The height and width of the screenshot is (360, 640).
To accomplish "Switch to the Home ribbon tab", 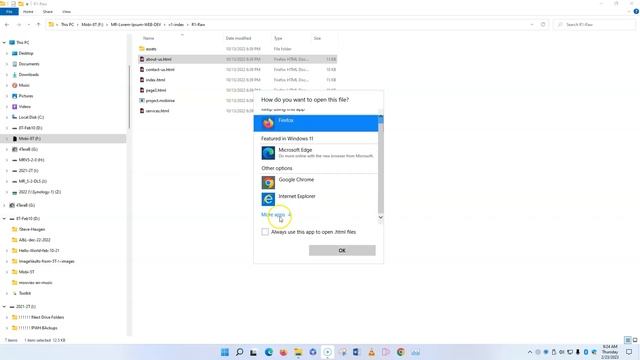I will tap(28, 11).
